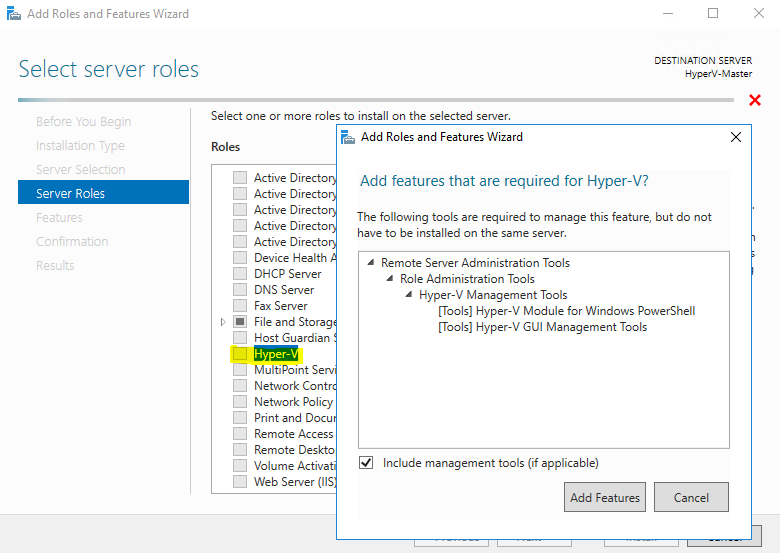This screenshot has width=780, height=553.
Task: Collapse Hyper-V Management Tools node
Action: (x=409, y=294)
